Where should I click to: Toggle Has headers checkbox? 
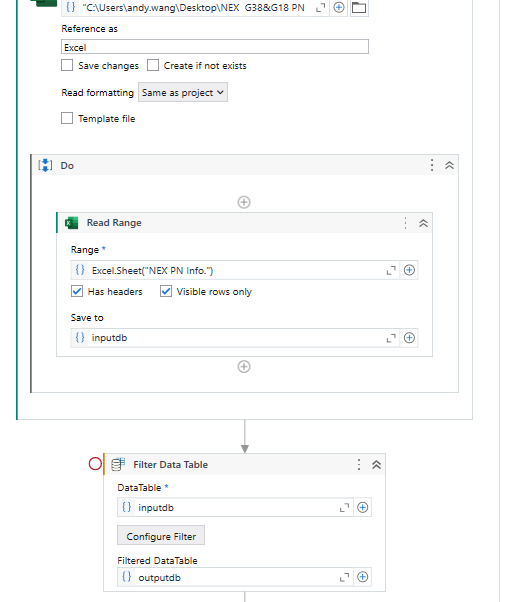point(77,291)
